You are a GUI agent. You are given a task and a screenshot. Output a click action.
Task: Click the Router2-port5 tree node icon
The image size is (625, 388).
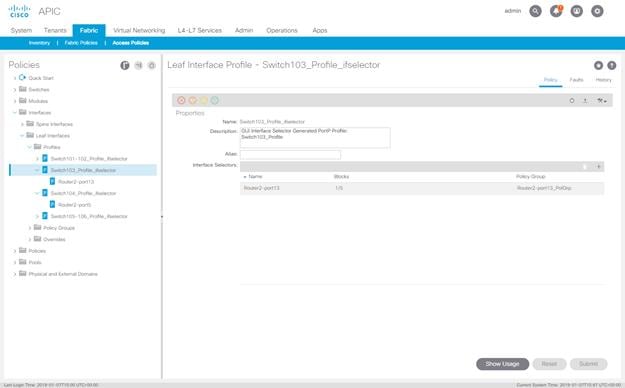point(52,205)
